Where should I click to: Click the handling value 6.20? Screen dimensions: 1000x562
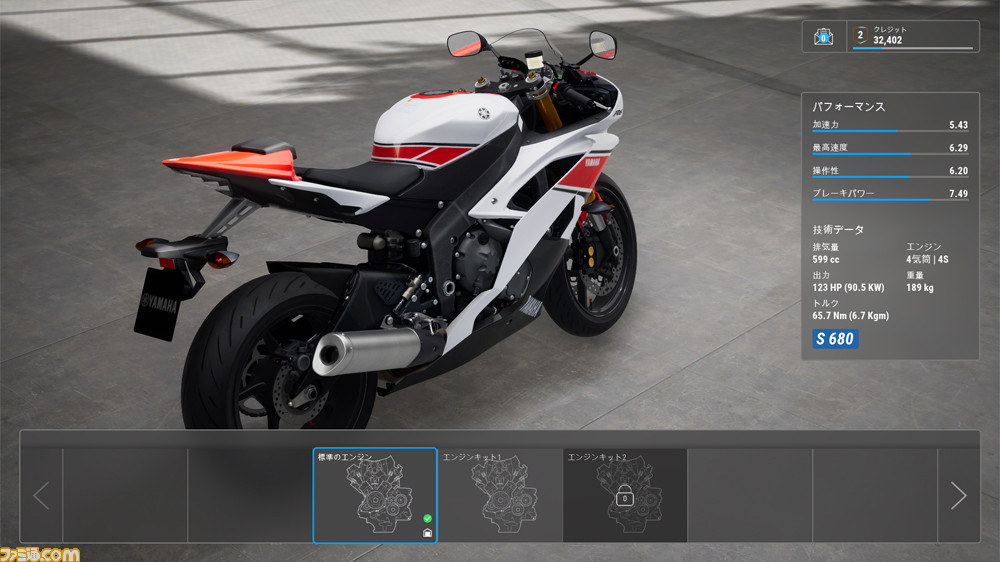click(x=958, y=171)
